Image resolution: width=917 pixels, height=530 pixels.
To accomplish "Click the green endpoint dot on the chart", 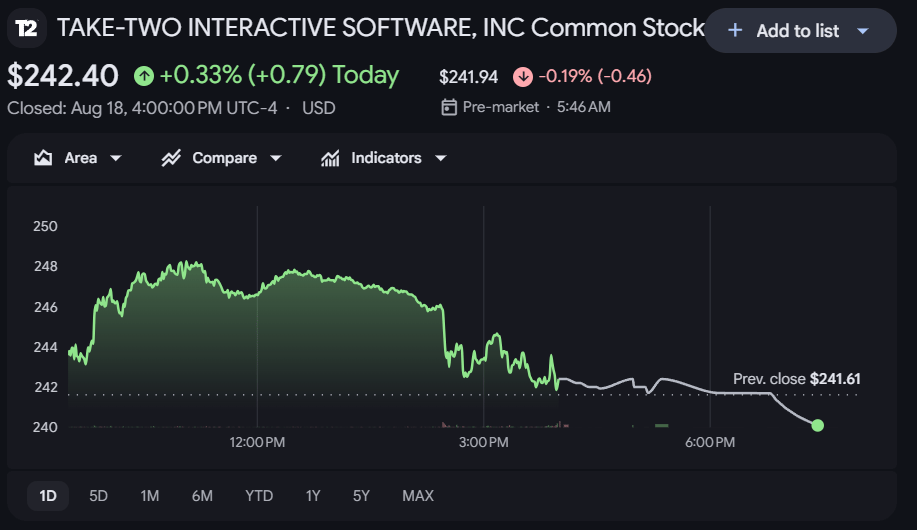I will (818, 425).
